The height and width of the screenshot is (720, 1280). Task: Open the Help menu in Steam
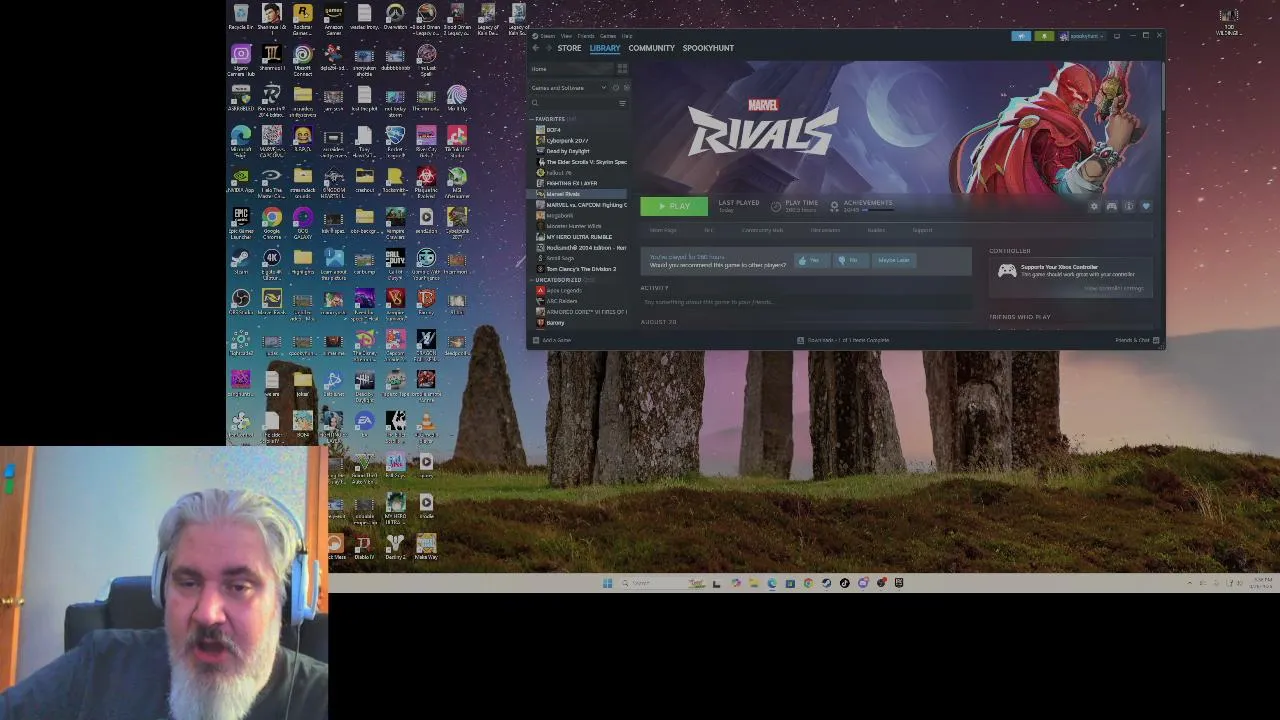pos(627,36)
